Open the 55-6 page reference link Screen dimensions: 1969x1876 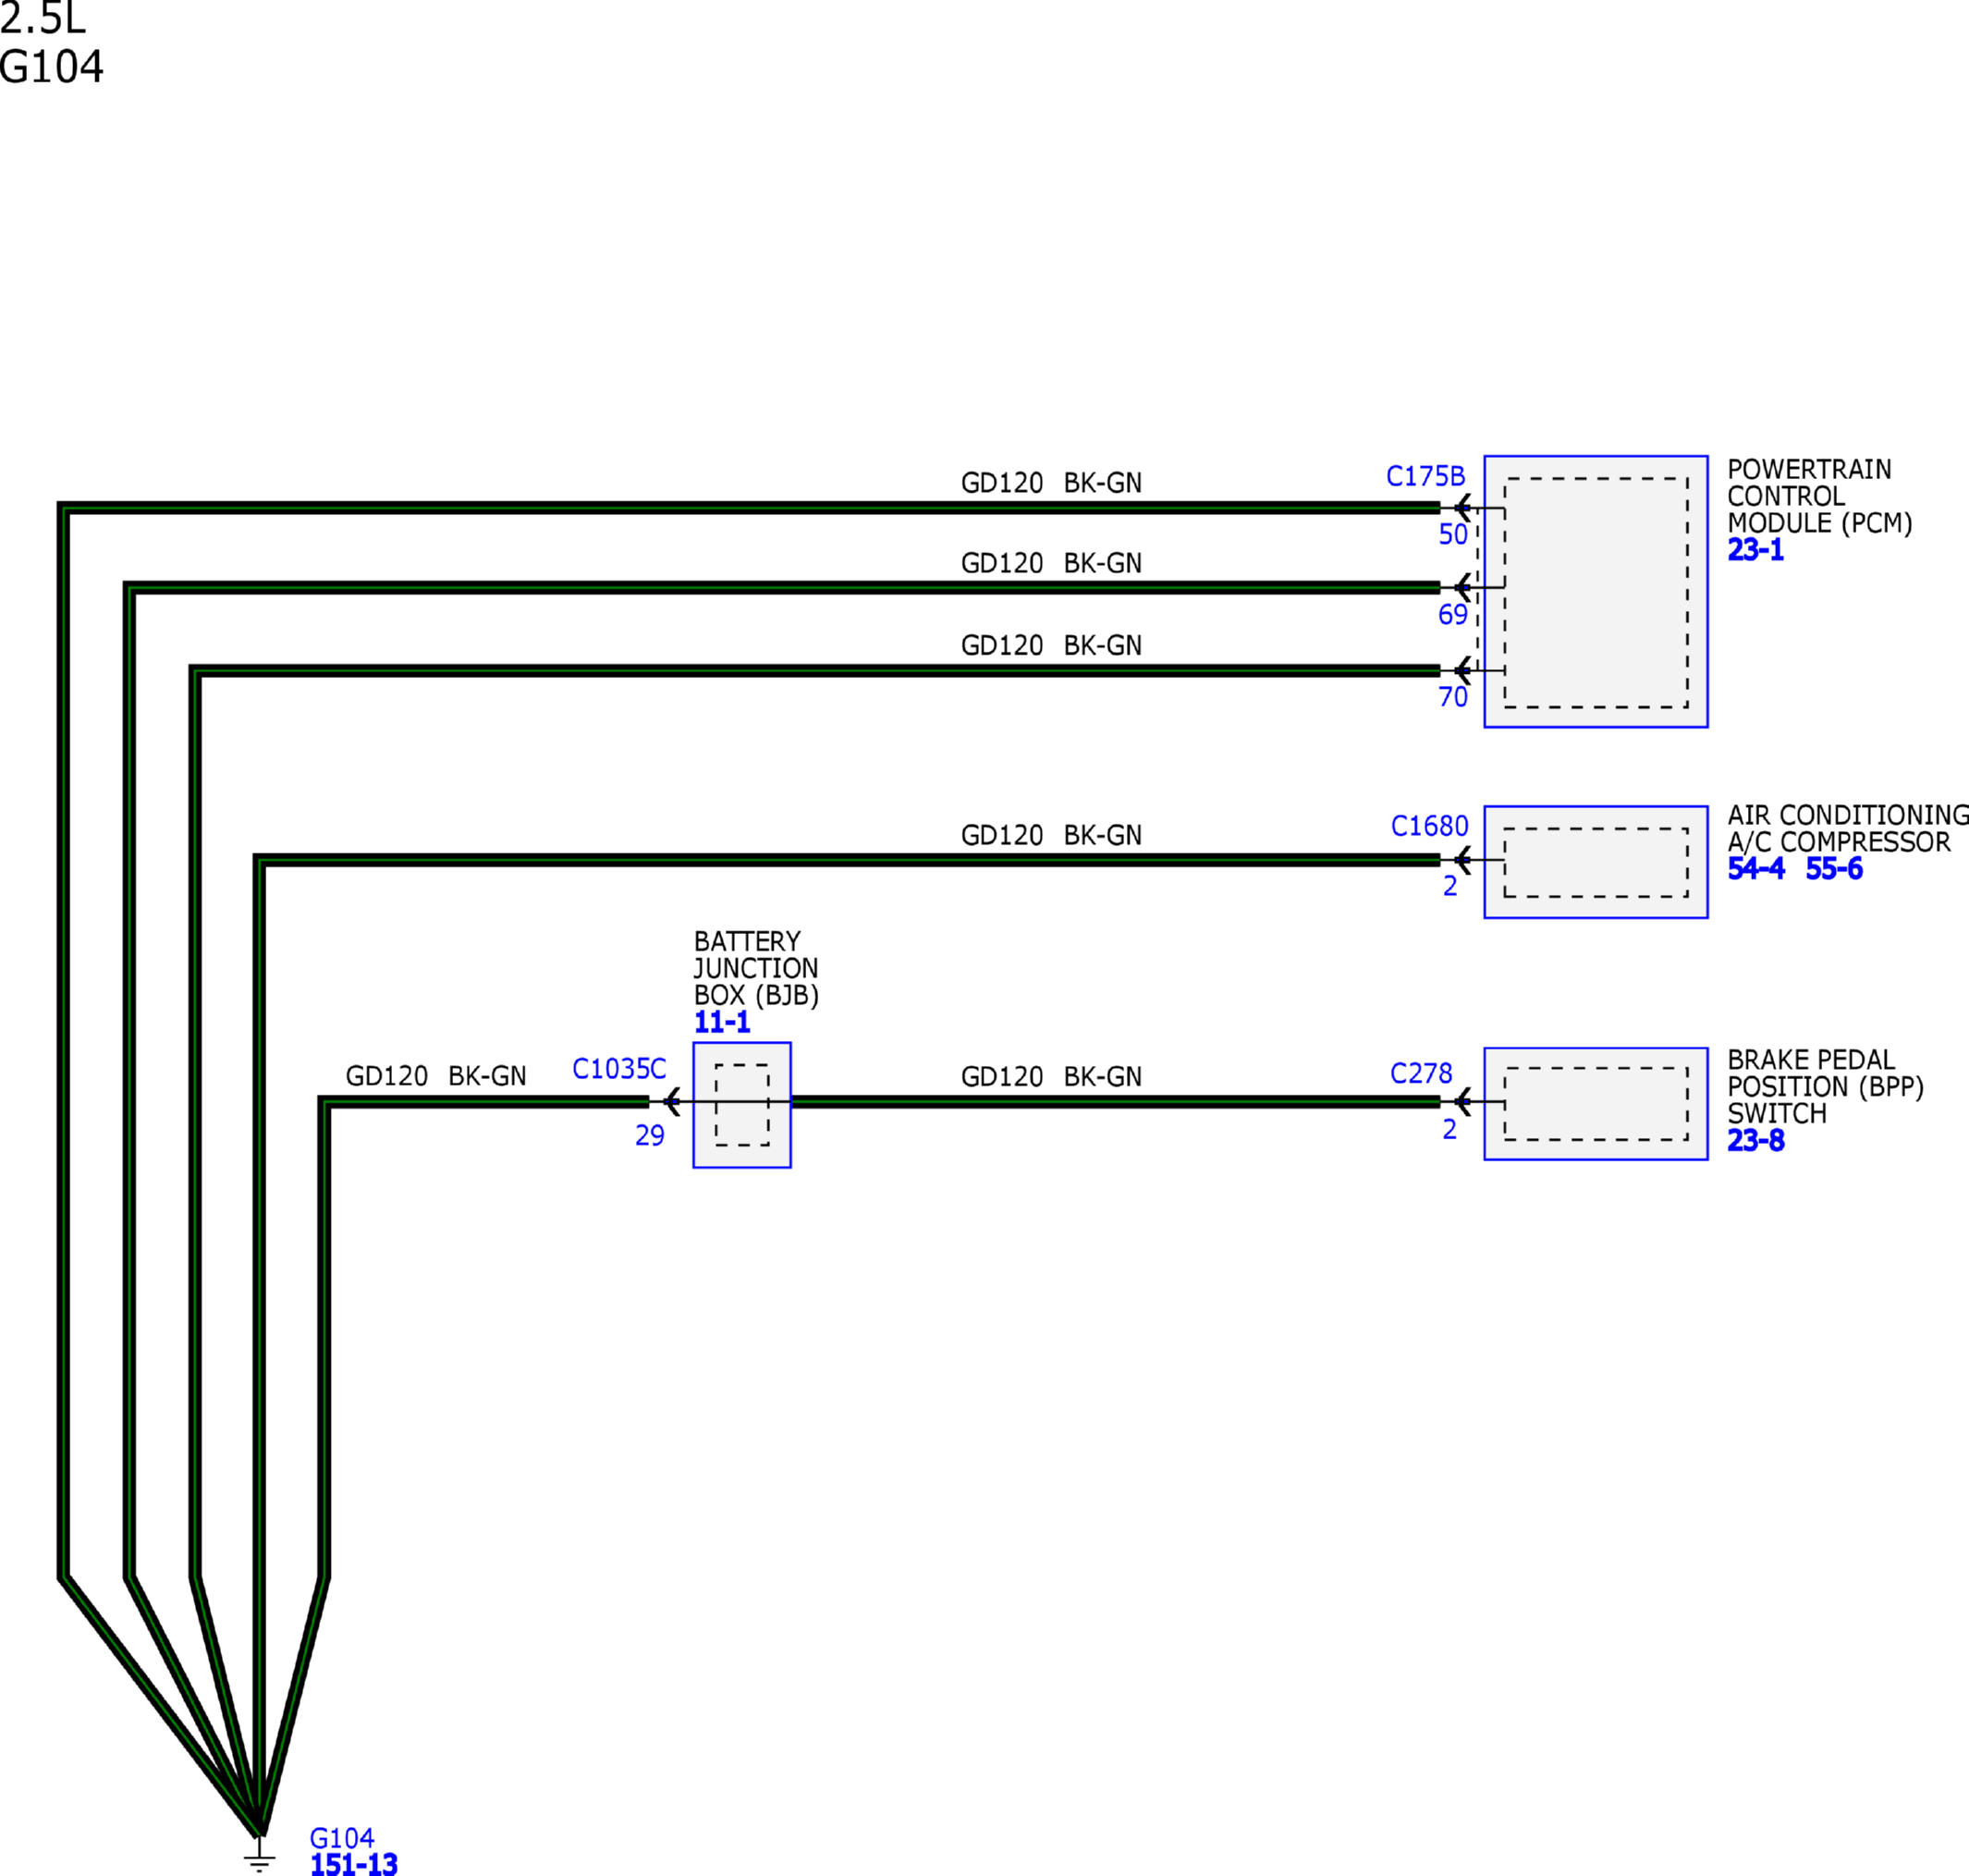click(x=1834, y=868)
